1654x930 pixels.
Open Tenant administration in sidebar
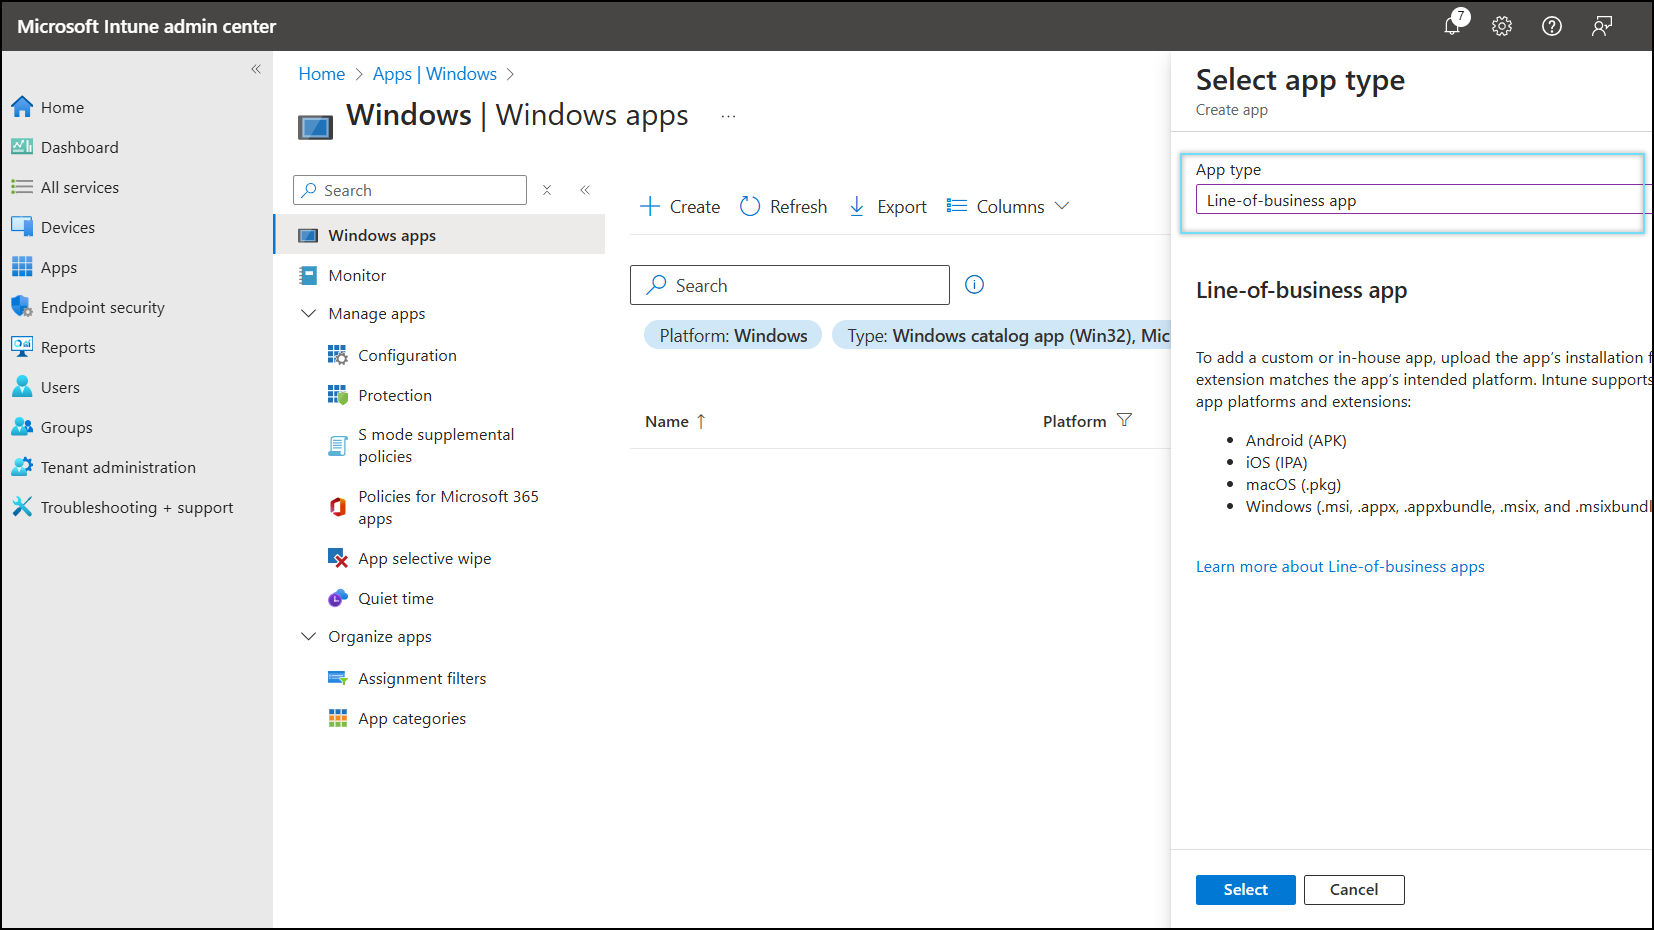point(118,467)
